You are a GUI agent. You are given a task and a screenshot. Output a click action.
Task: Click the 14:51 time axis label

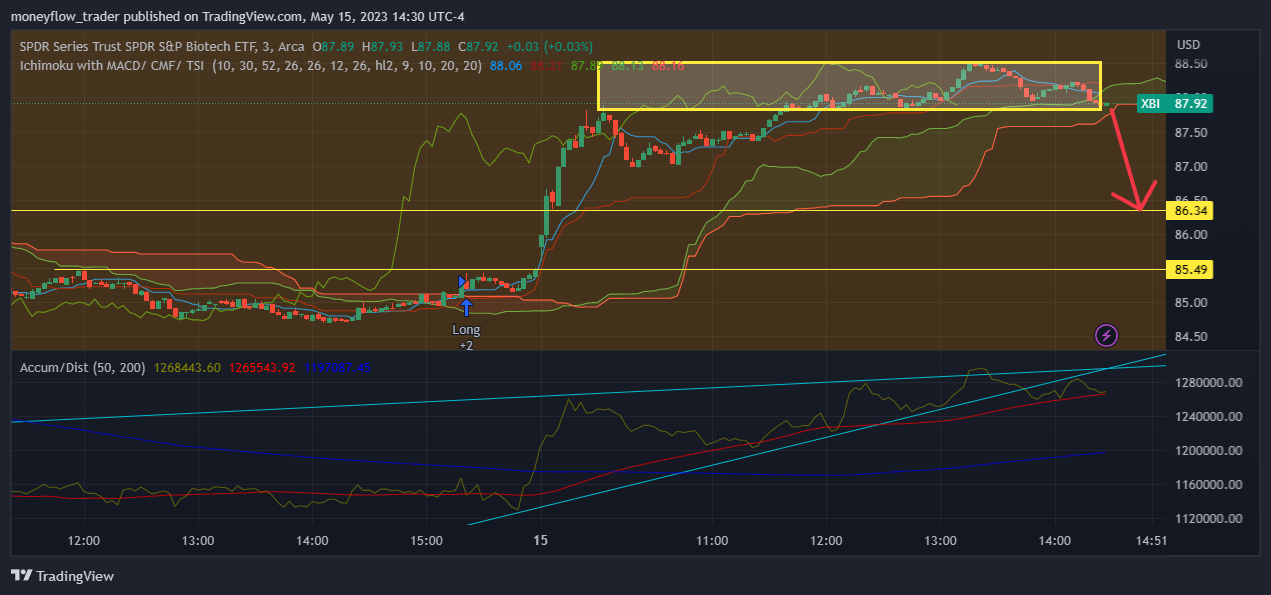point(1153,541)
